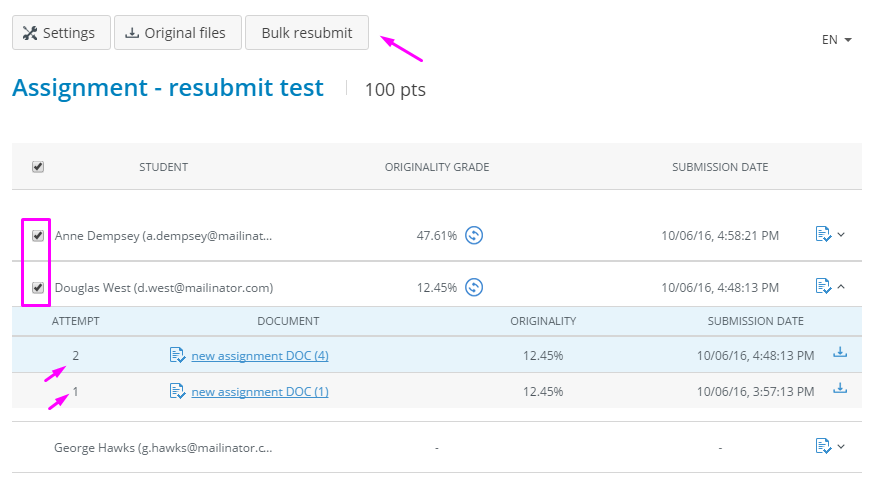Click the Assignment - resubmit test title

(x=167, y=88)
